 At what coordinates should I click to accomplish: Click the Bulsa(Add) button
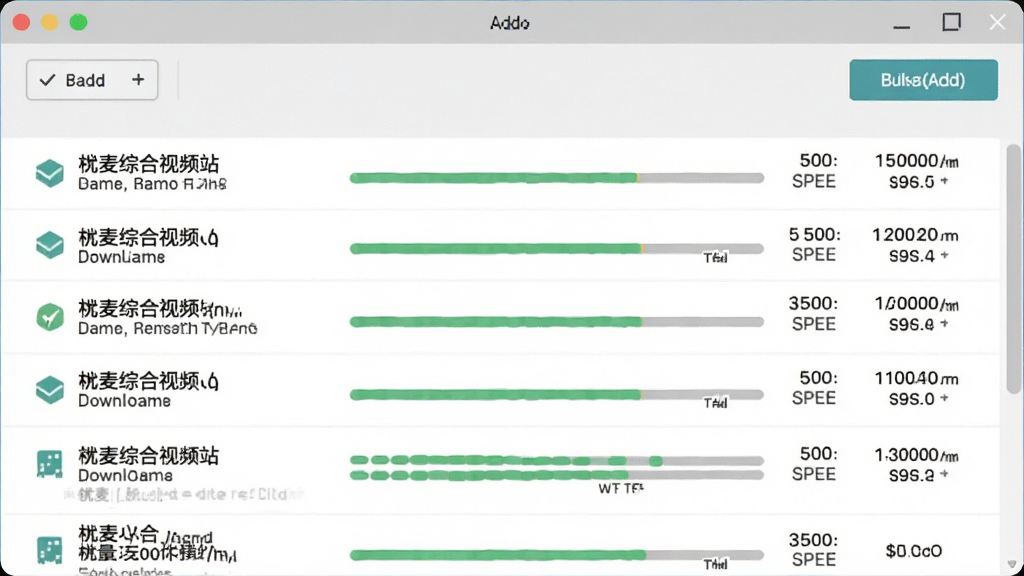923,80
